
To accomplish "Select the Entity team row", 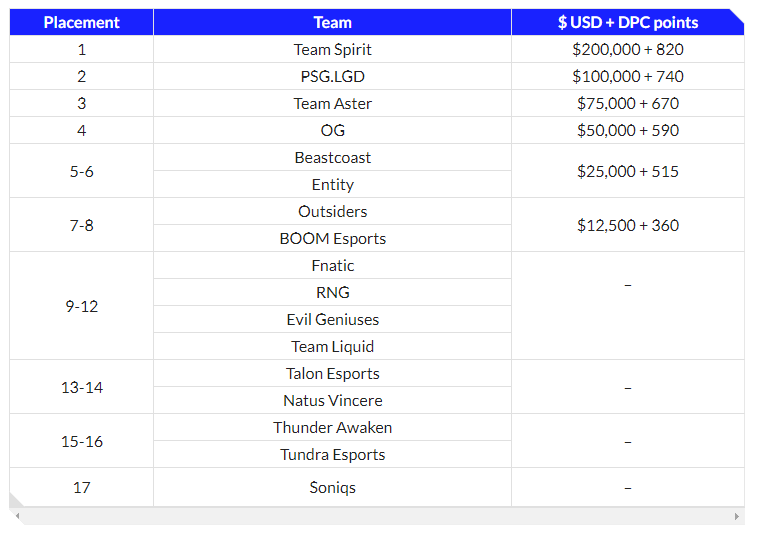I will pos(332,184).
